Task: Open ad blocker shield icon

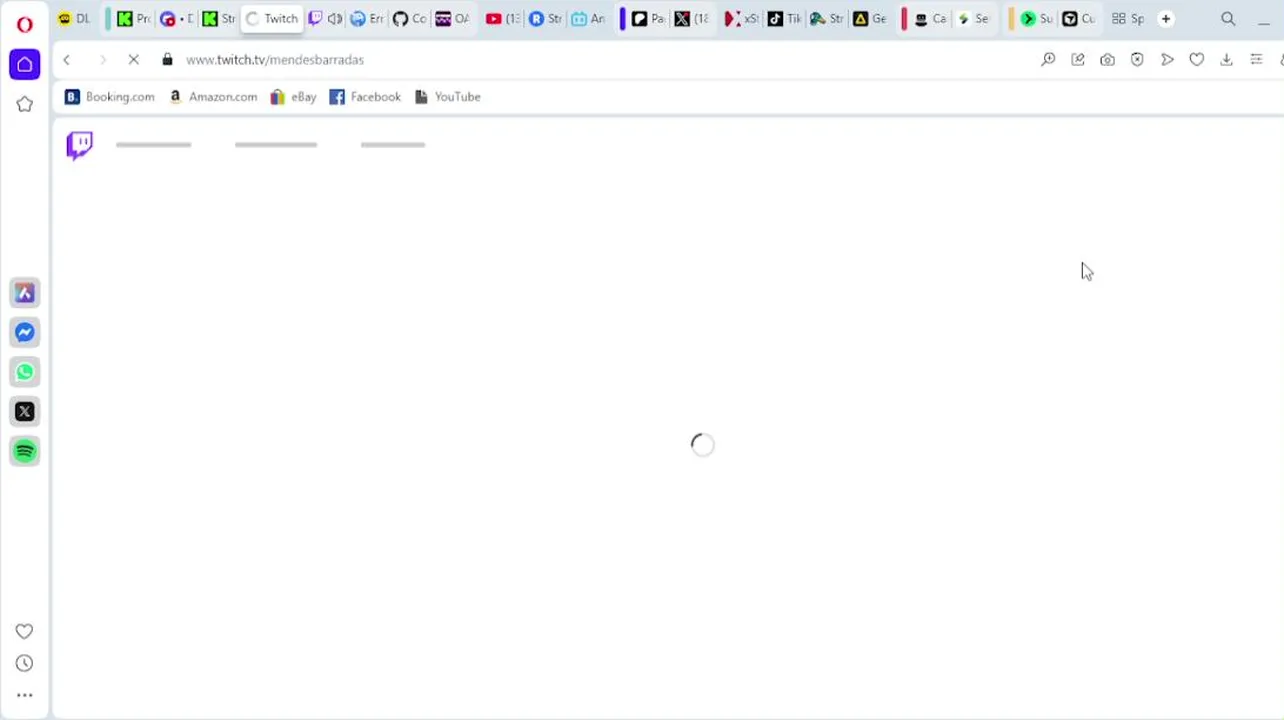Action: pyautogui.click(x=1137, y=60)
